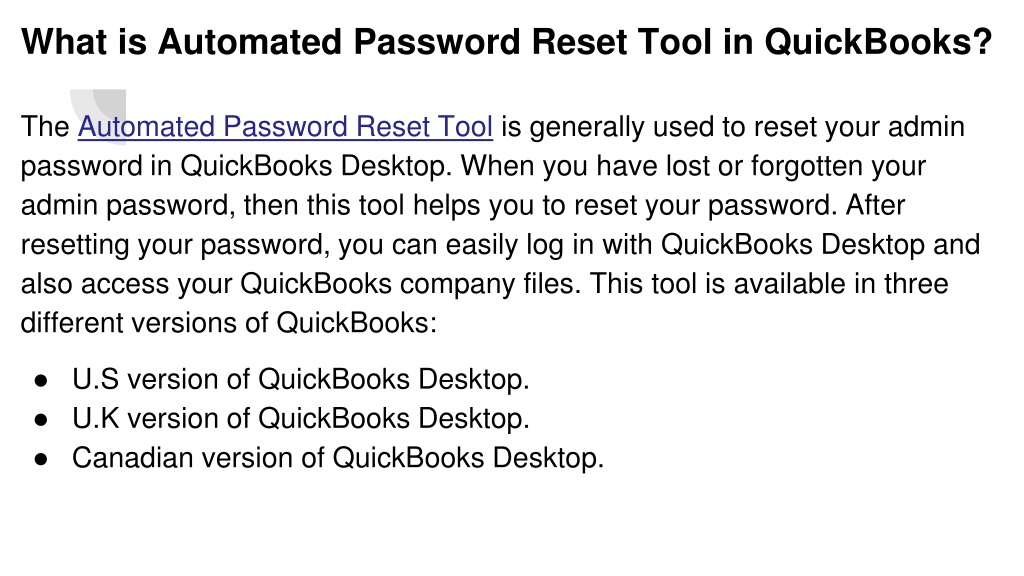The width and height of the screenshot is (1024, 576).
Task: Click the line starting 'admin password, then this tool'
Action: pyautogui.click(x=462, y=205)
